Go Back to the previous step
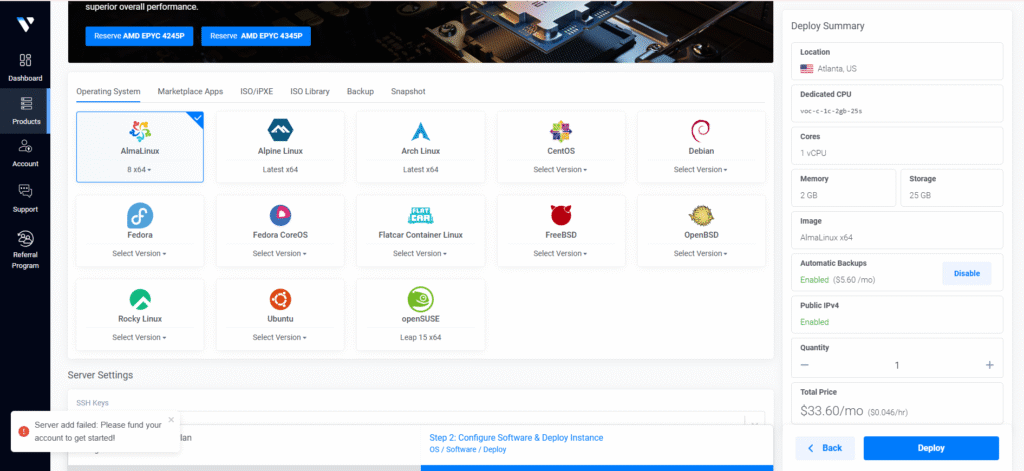This screenshot has width=1024, height=471. (825, 448)
